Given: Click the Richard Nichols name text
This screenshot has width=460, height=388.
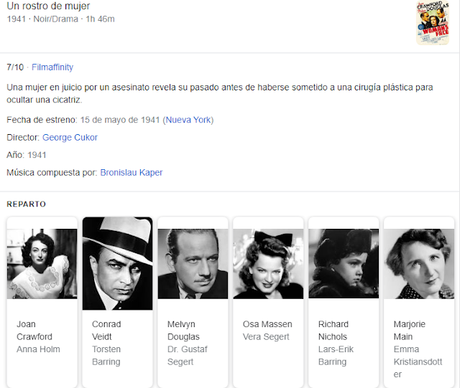Looking at the screenshot, I should coord(333,330).
